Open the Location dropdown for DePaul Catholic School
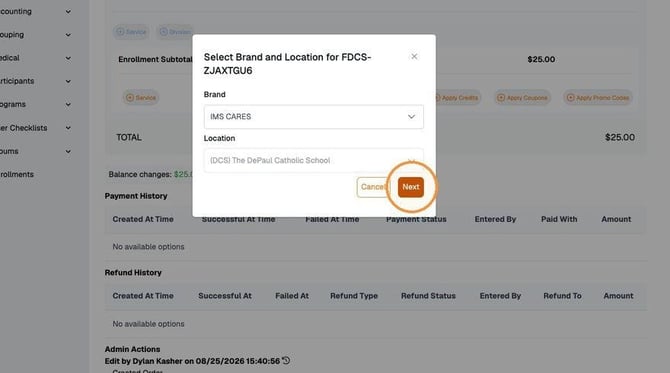The image size is (670, 373). pyautogui.click(x=314, y=161)
